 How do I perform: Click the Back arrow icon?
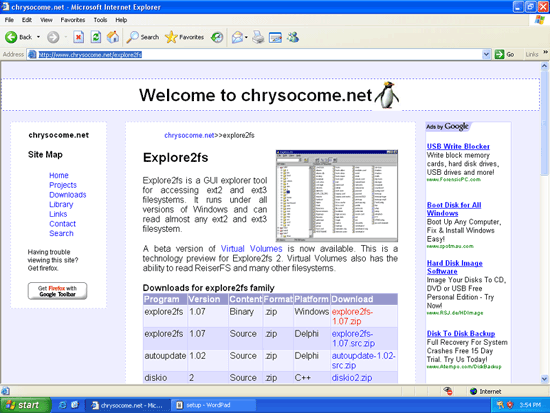pyautogui.click(x=11, y=37)
